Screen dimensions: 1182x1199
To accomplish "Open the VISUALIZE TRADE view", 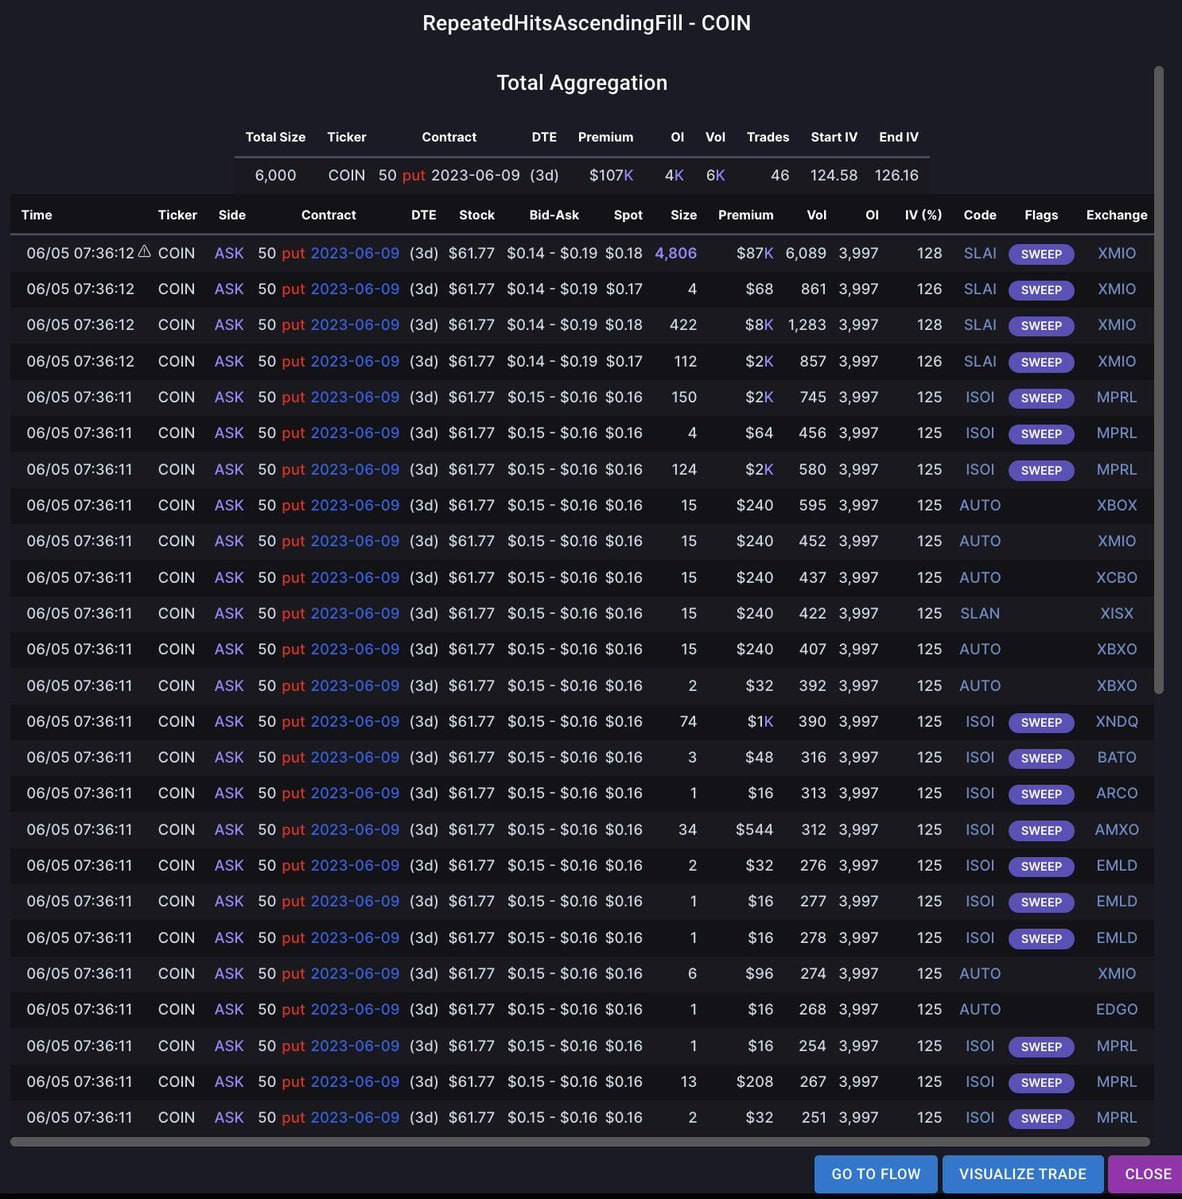I will click(1022, 1174).
